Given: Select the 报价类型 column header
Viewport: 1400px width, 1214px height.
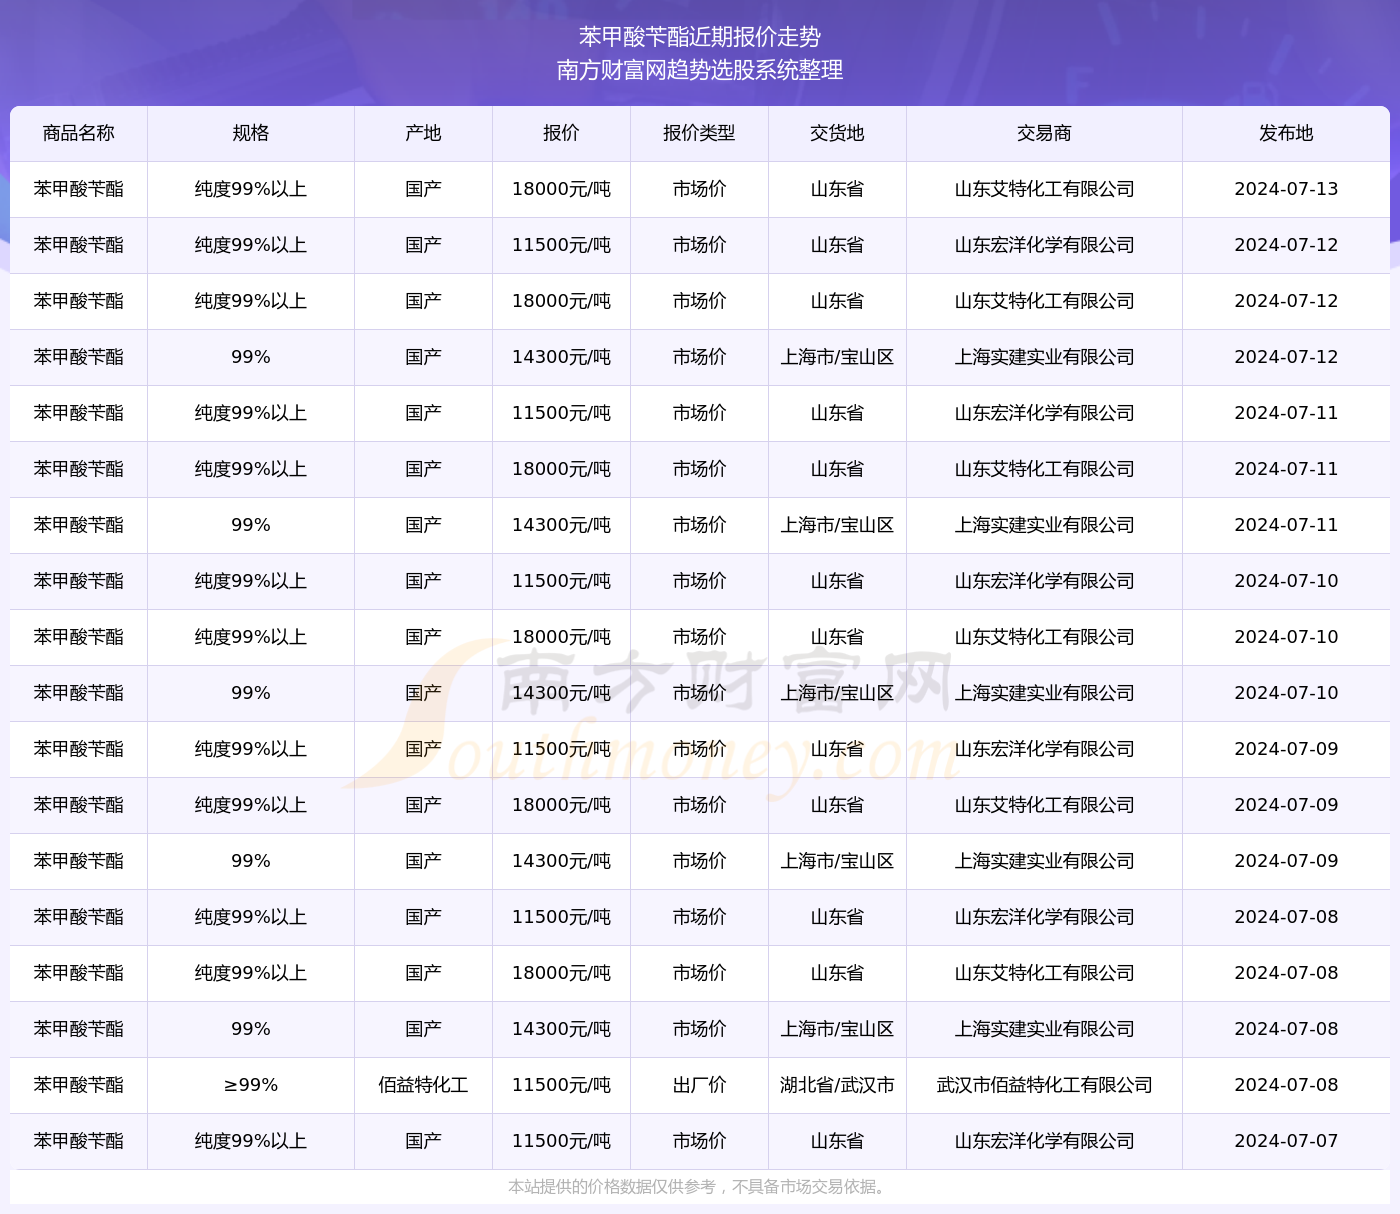Looking at the screenshot, I should 699,133.
